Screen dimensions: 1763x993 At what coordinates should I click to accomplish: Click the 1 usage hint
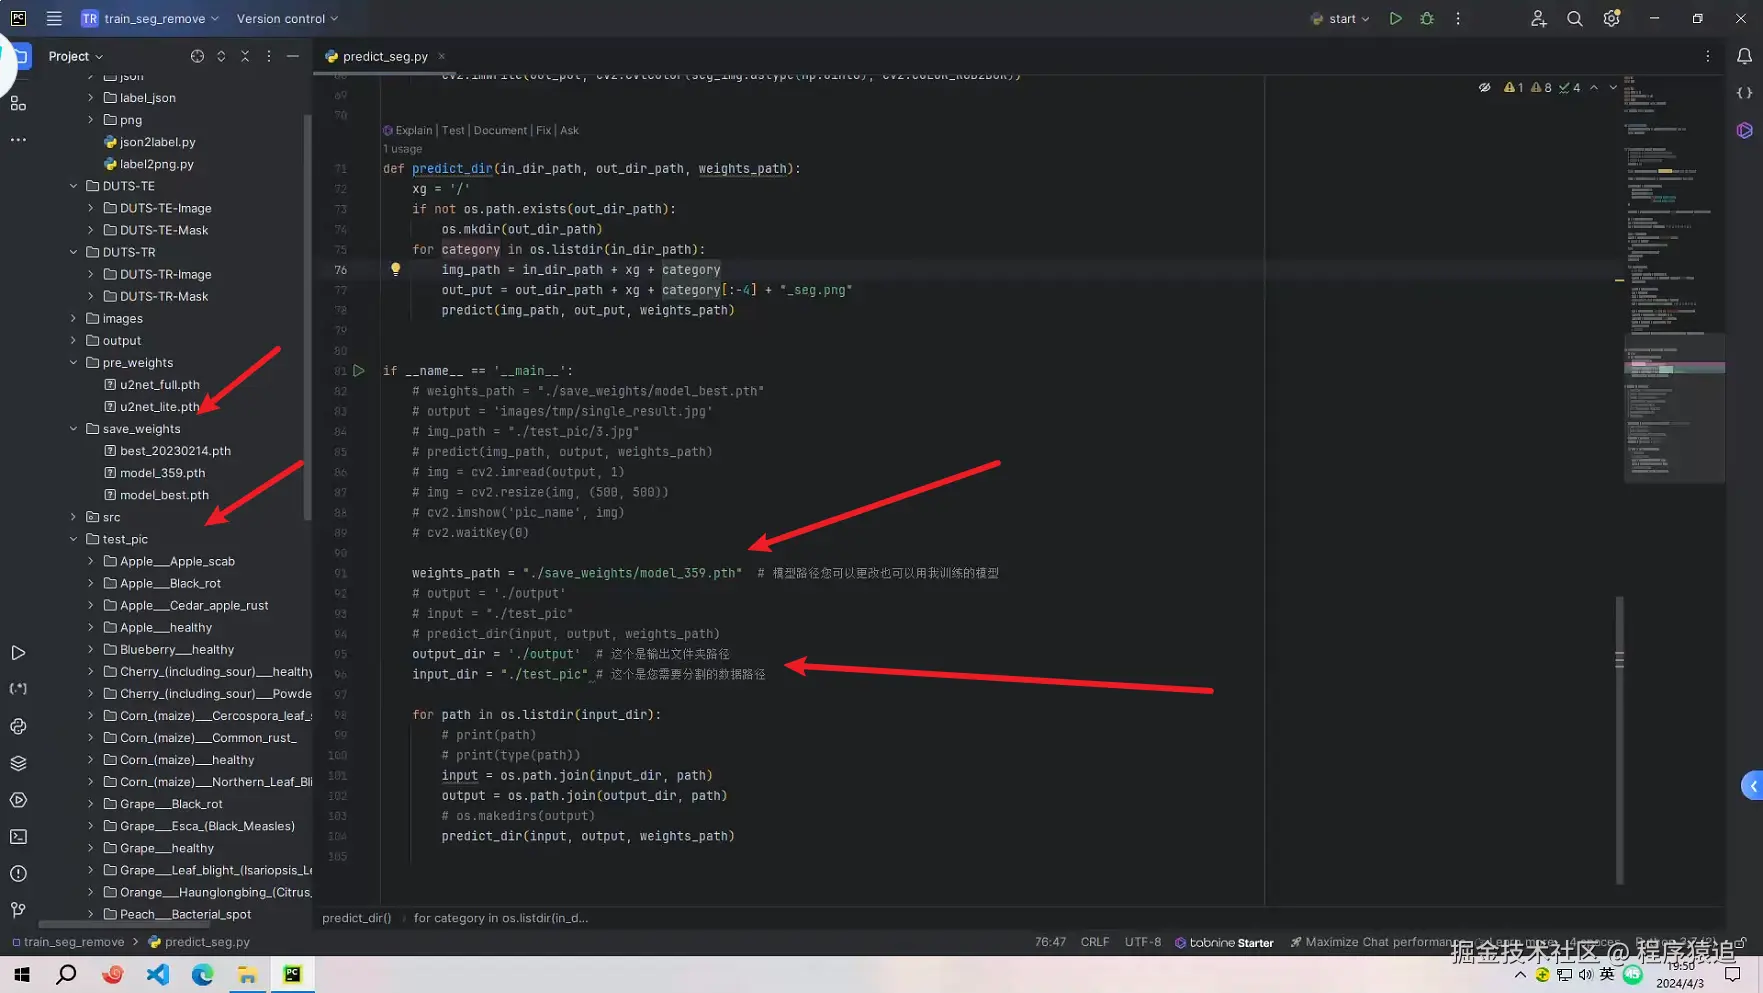pos(402,149)
